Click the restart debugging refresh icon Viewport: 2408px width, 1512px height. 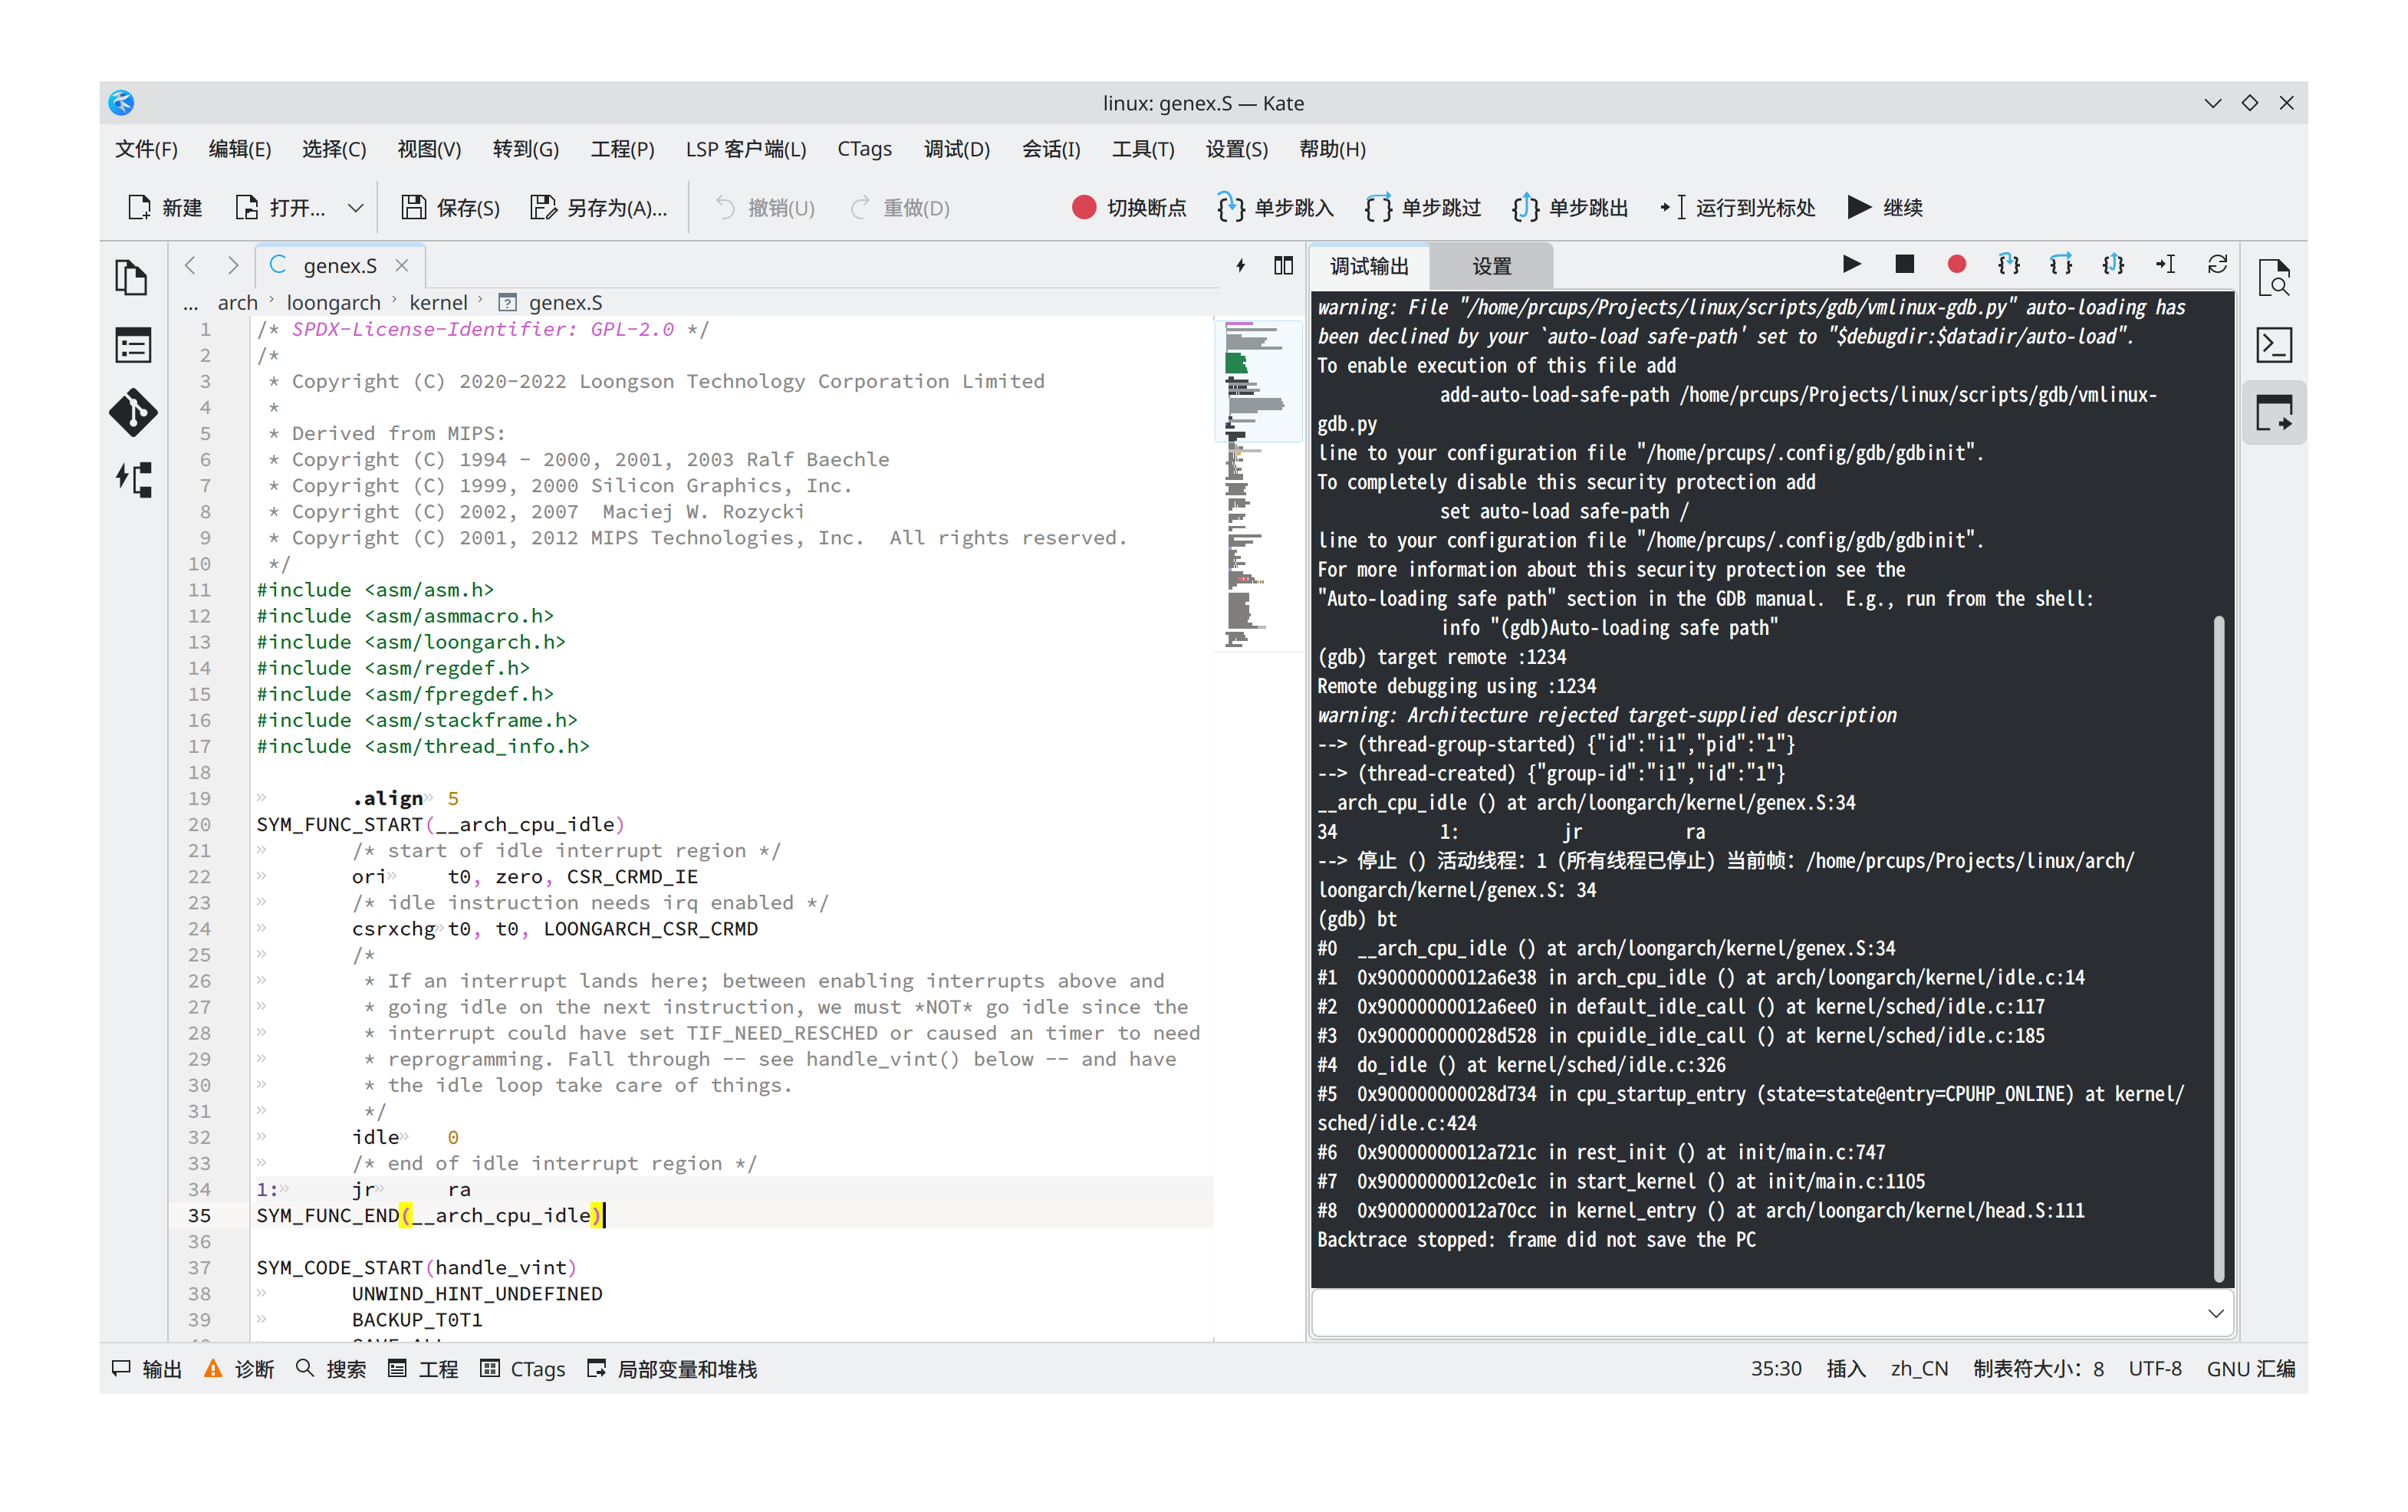(2217, 264)
